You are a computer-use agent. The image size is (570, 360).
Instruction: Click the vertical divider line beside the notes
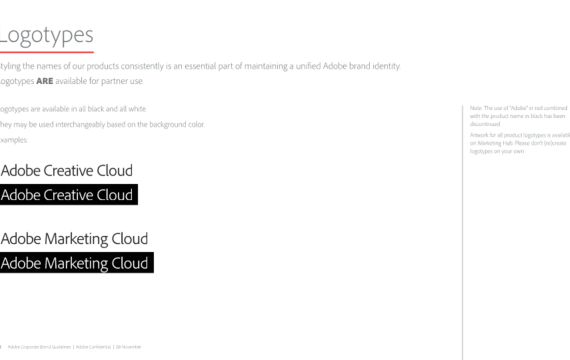coord(462,233)
